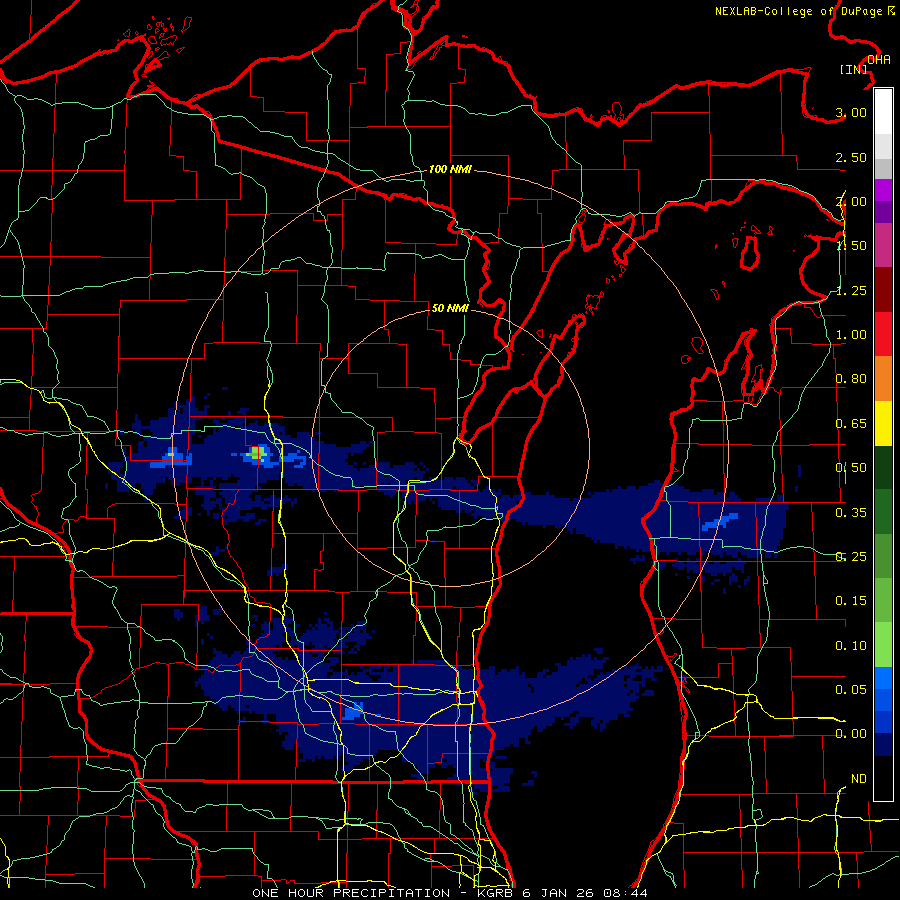Click the 0.35 legend value
The height and width of the screenshot is (900, 900).
click(x=851, y=513)
